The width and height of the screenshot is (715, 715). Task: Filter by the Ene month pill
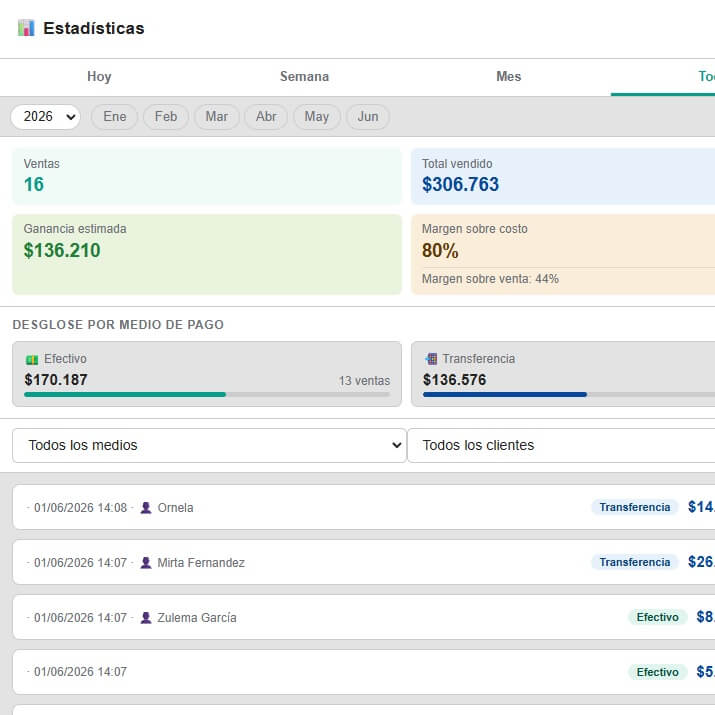click(114, 117)
